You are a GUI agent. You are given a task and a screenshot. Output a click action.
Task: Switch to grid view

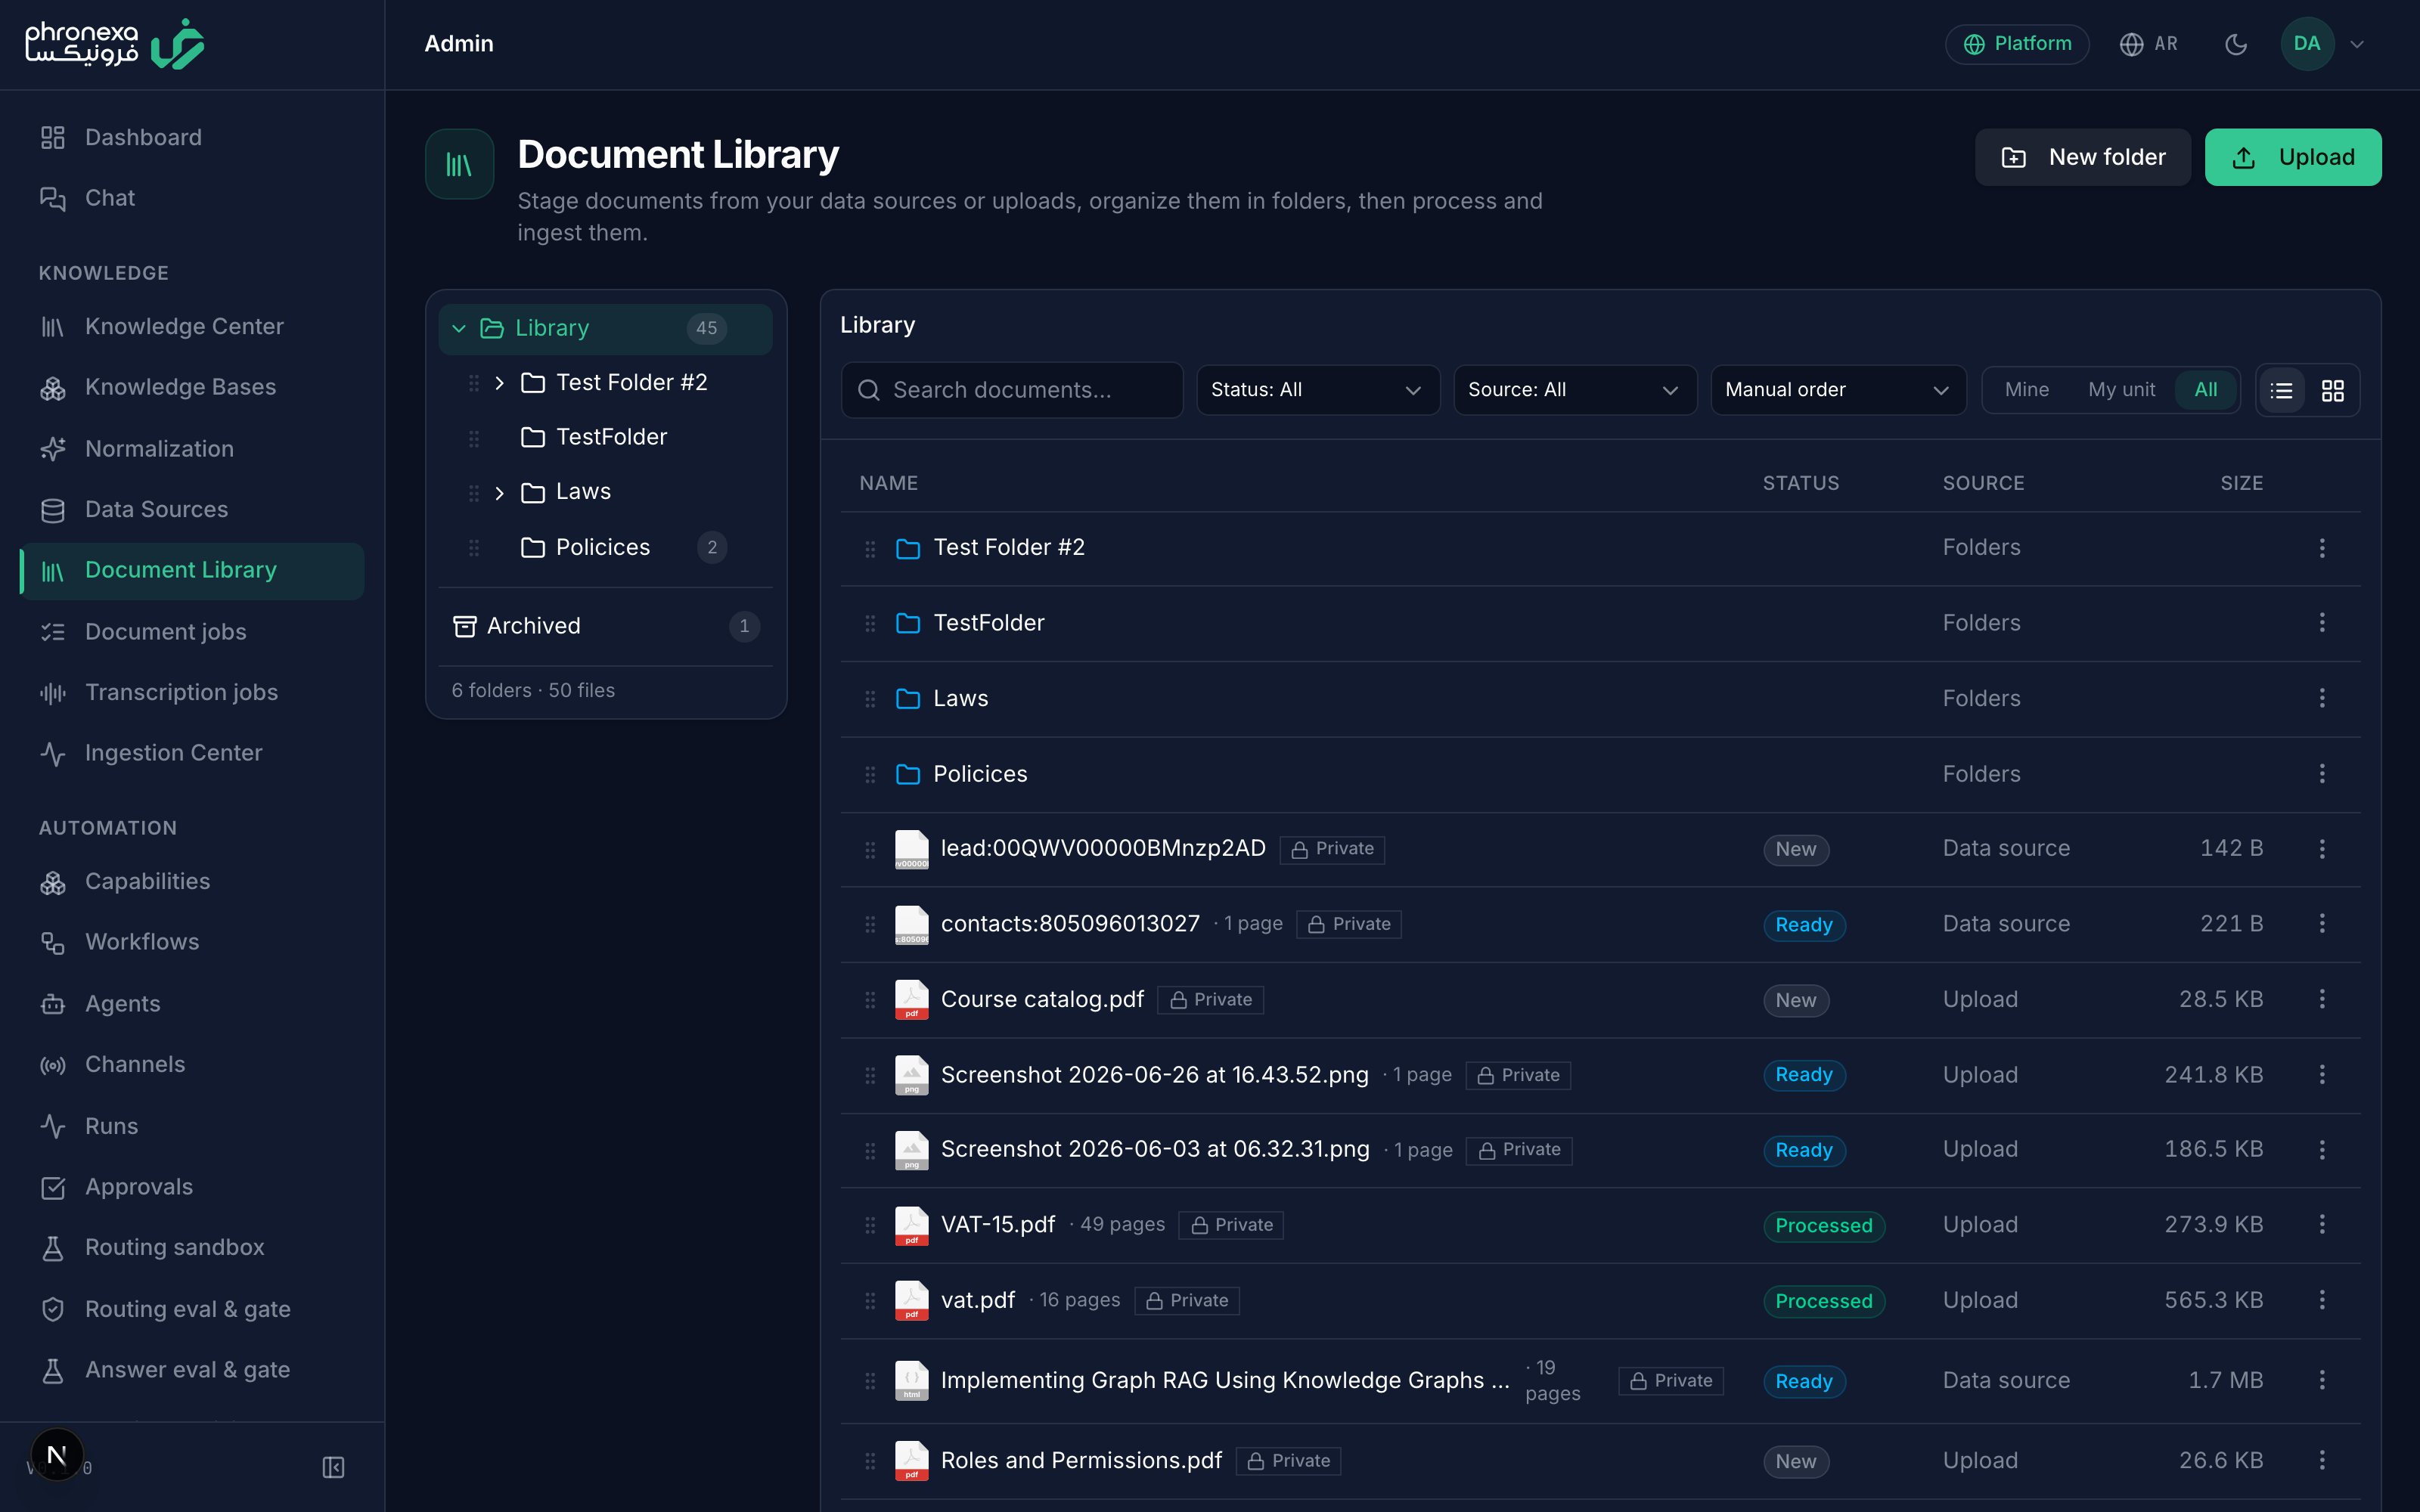tap(2332, 390)
